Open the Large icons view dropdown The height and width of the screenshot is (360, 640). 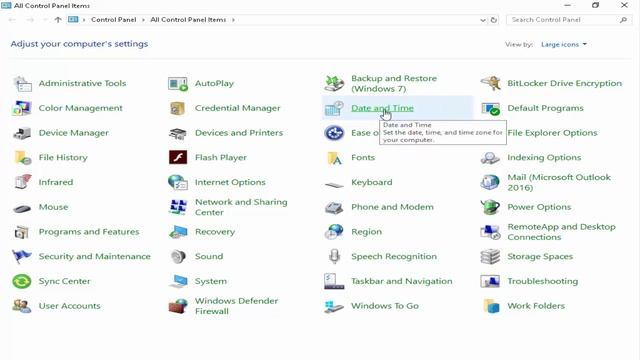564,44
